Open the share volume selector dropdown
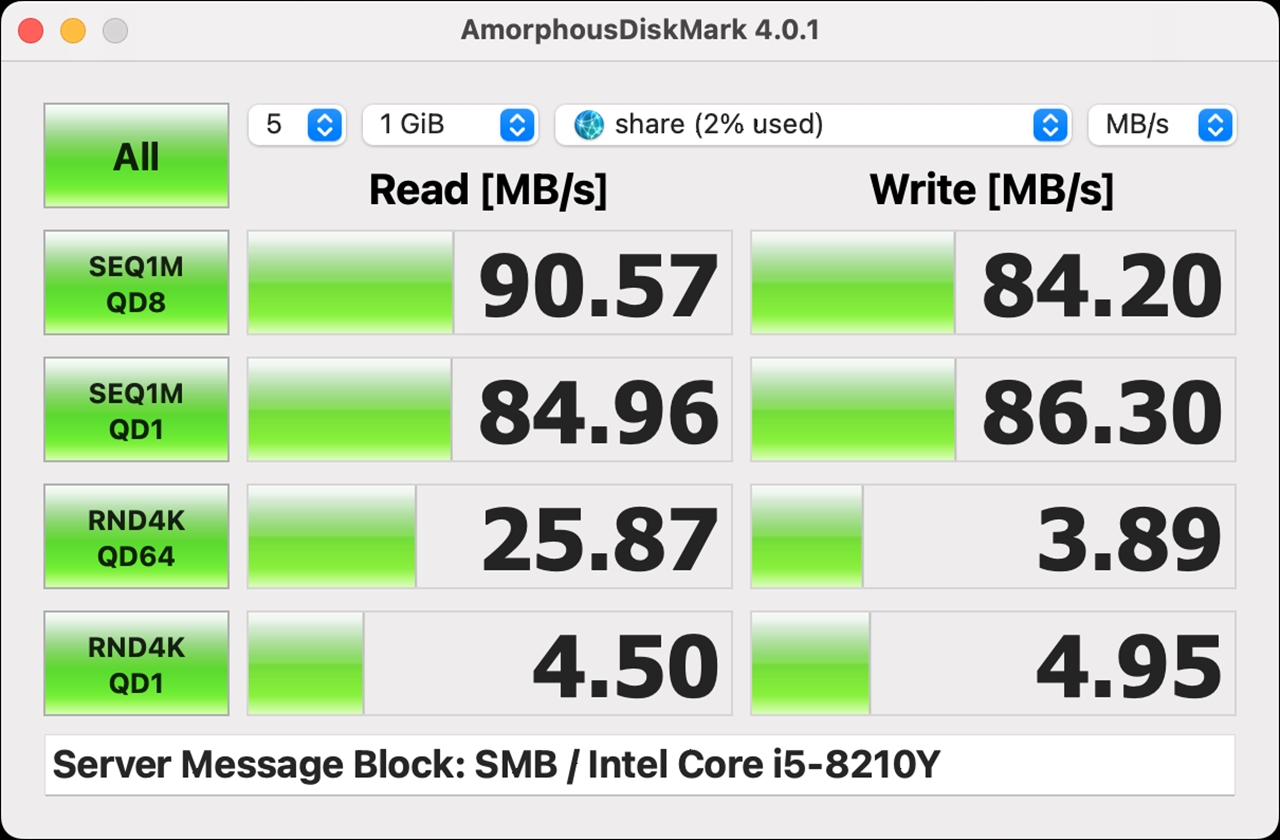The height and width of the screenshot is (840, 1280). [x=813, y=125]
